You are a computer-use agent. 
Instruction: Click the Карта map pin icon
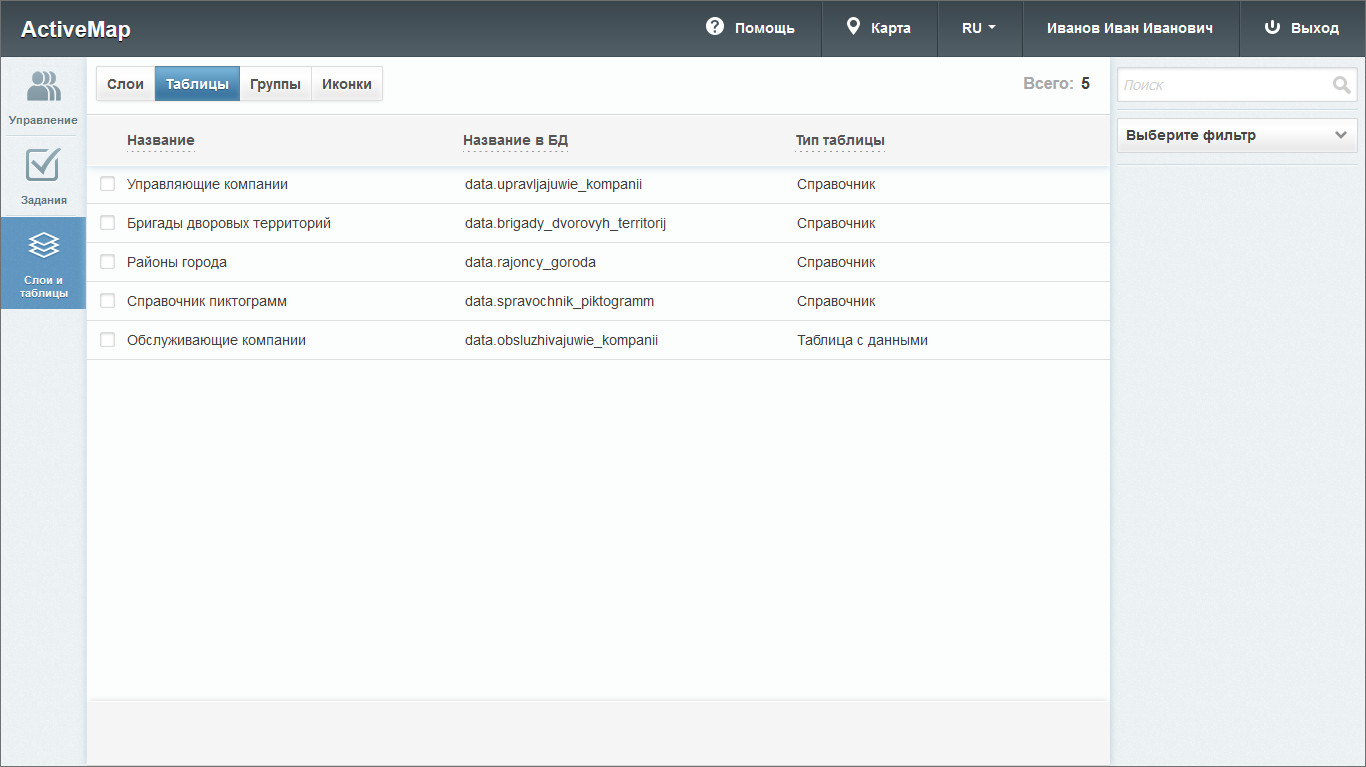pyautogui.click(x=853, y=27)
